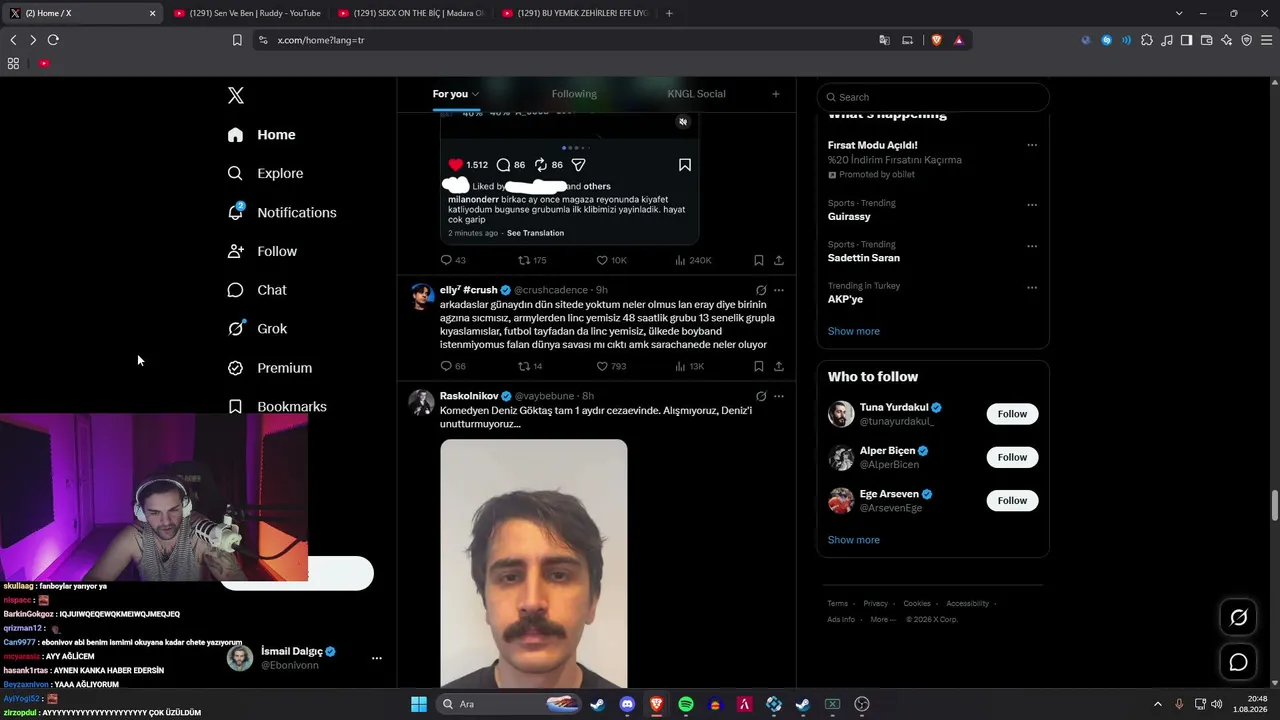Viewport: 1280px width, 720px height.
Task: Open Spotify from the taskbar
Action: (x=686, y=704)
